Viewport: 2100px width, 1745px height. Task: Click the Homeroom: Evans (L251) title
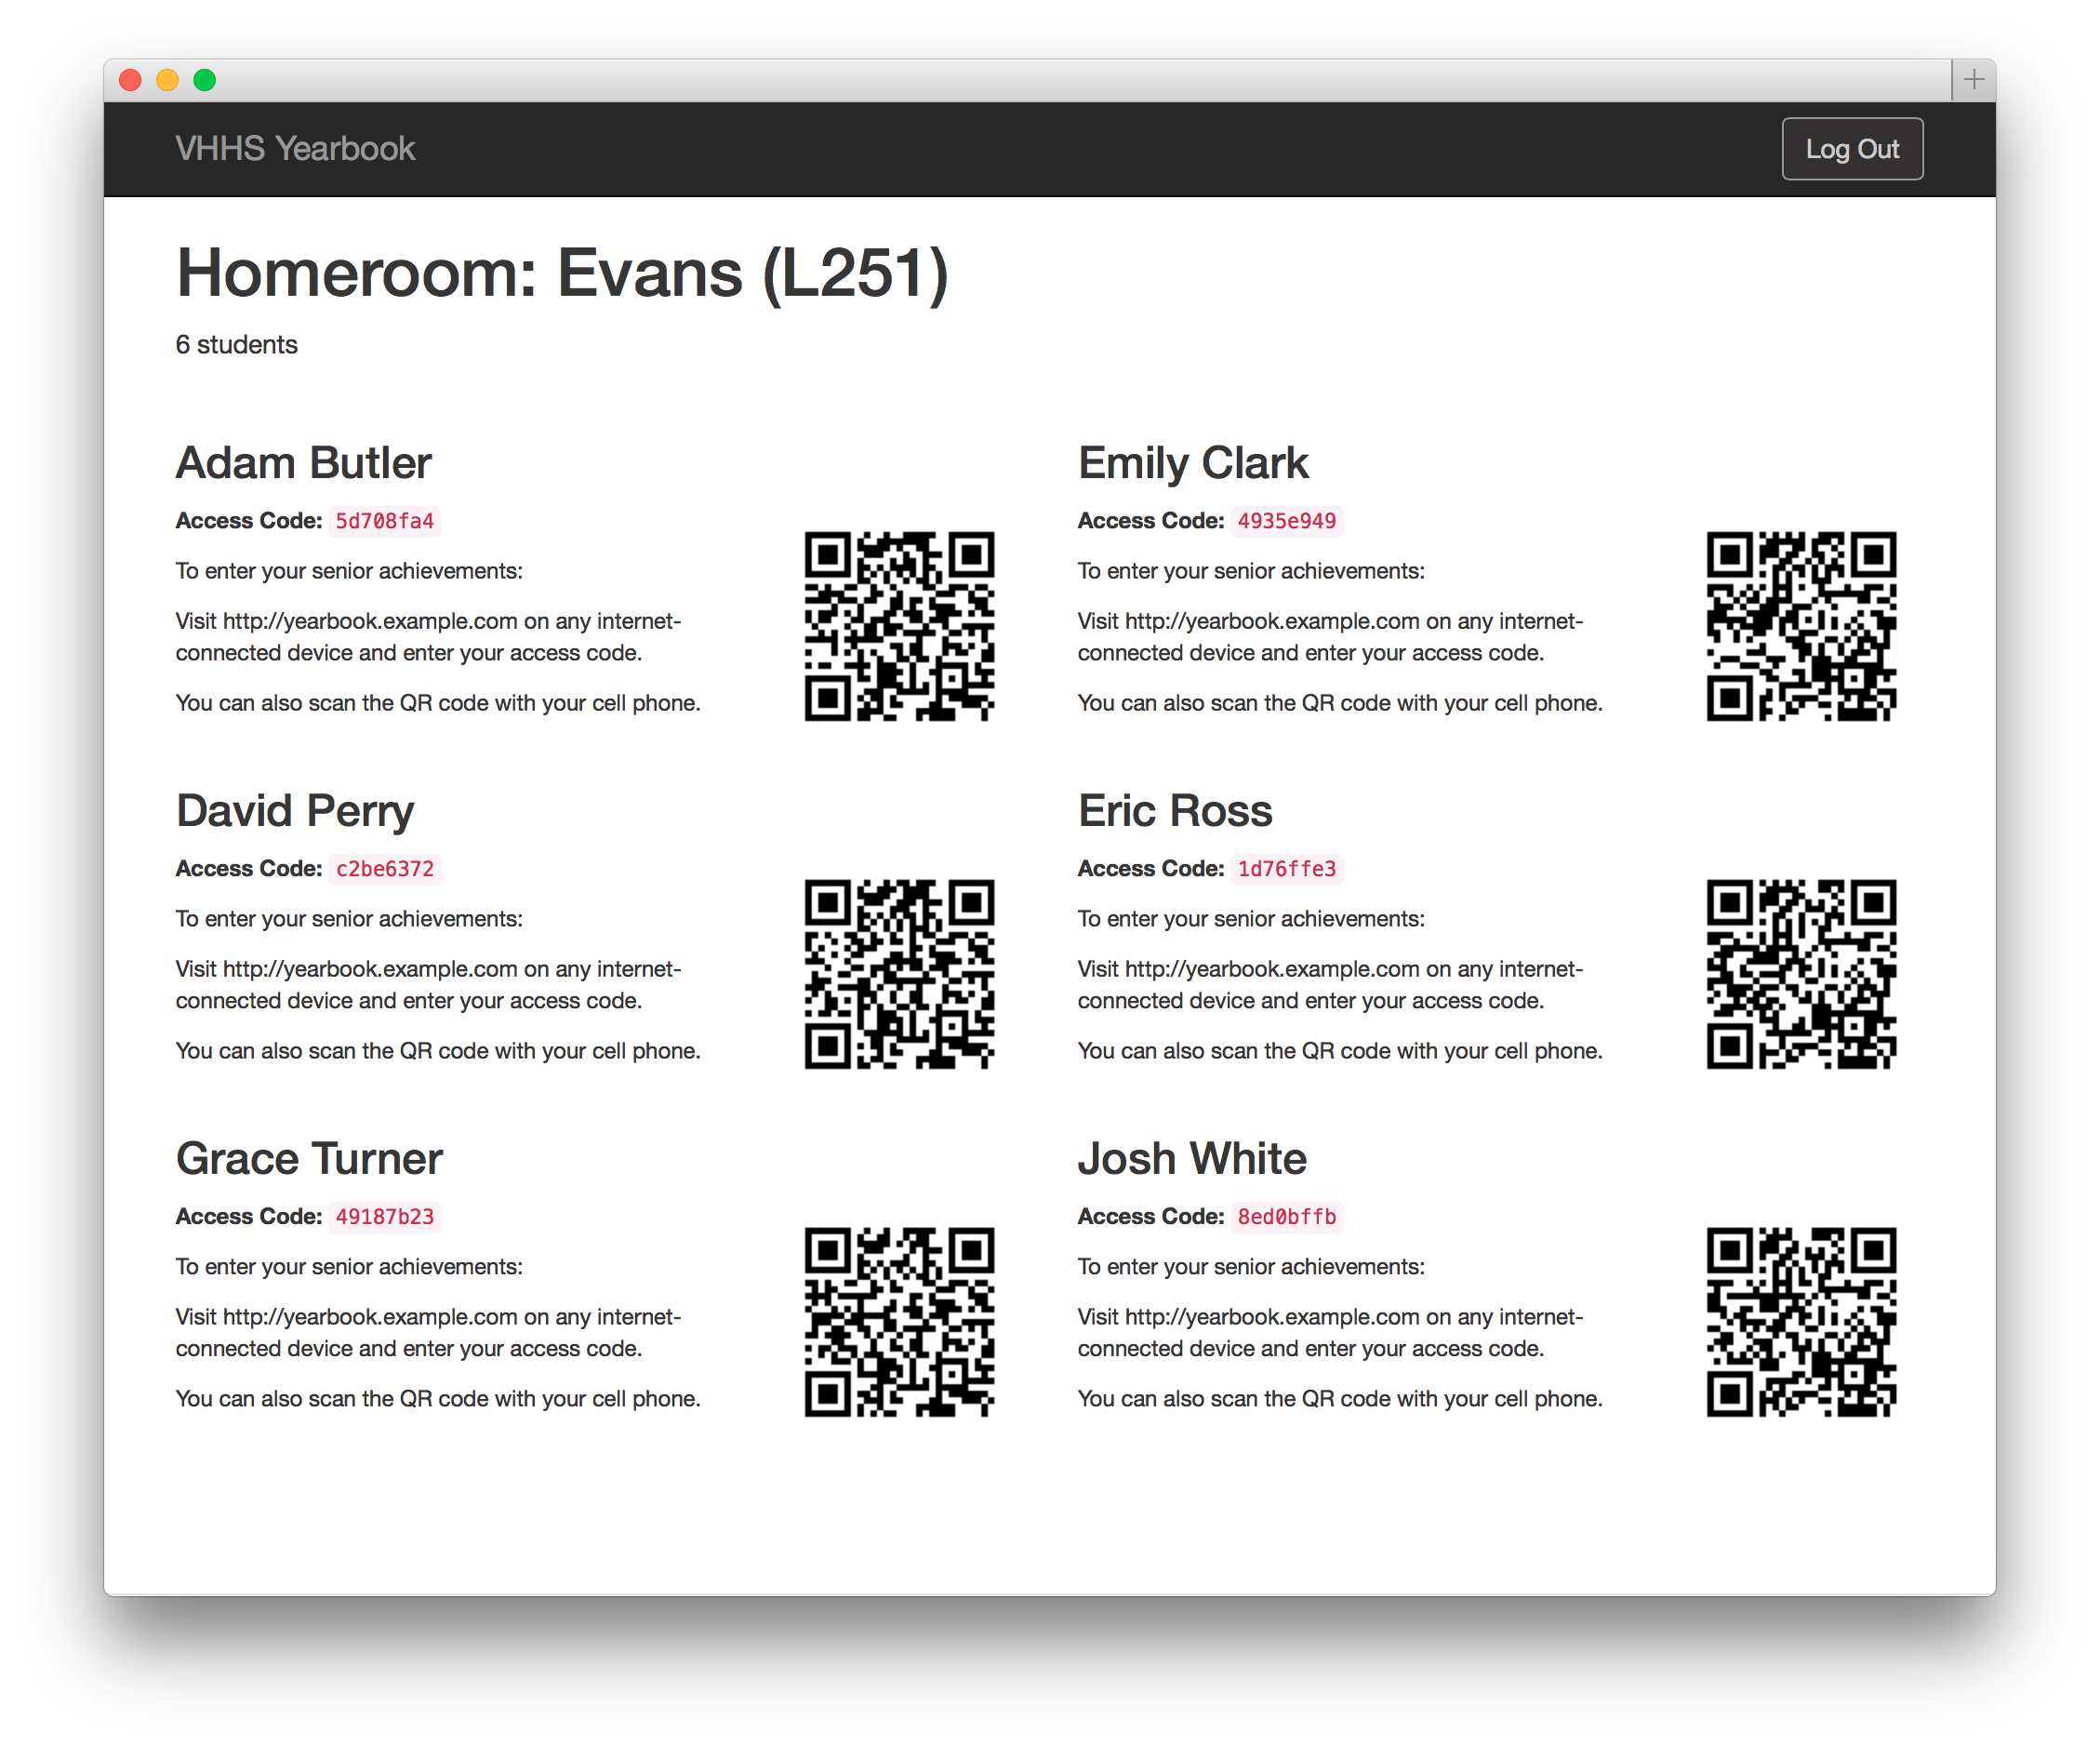pos(562,274)
